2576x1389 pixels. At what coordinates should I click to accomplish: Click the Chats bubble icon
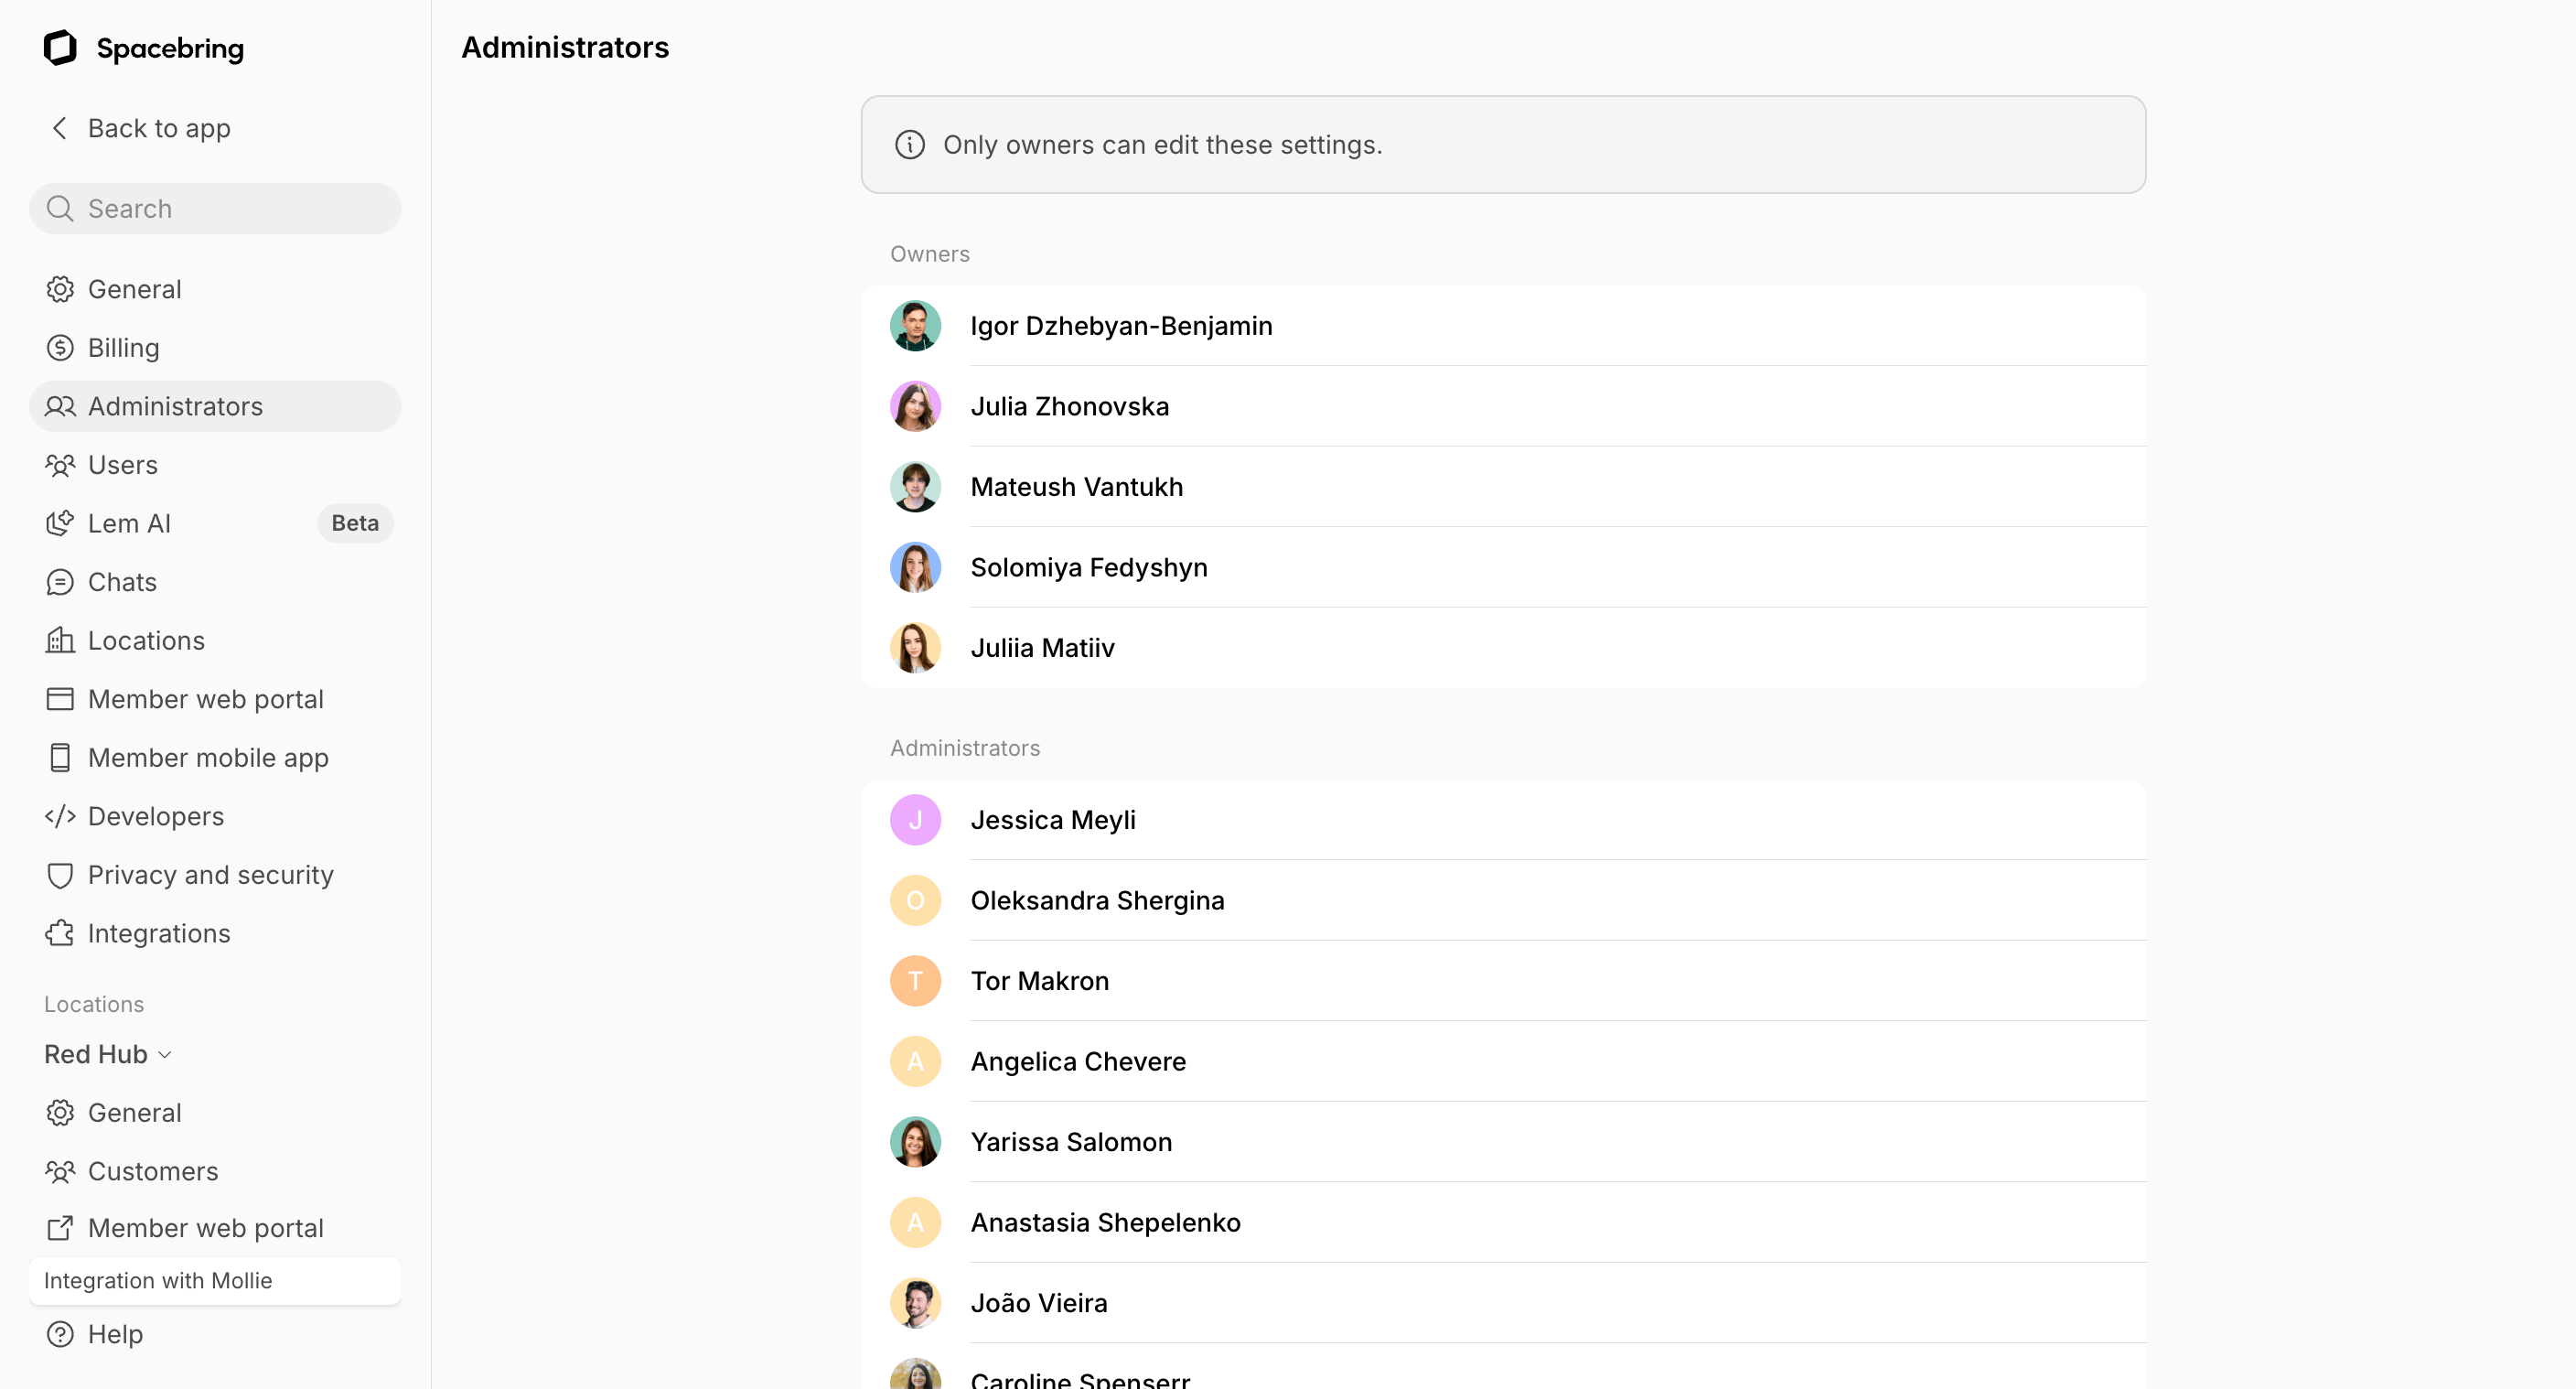[60, 582]
